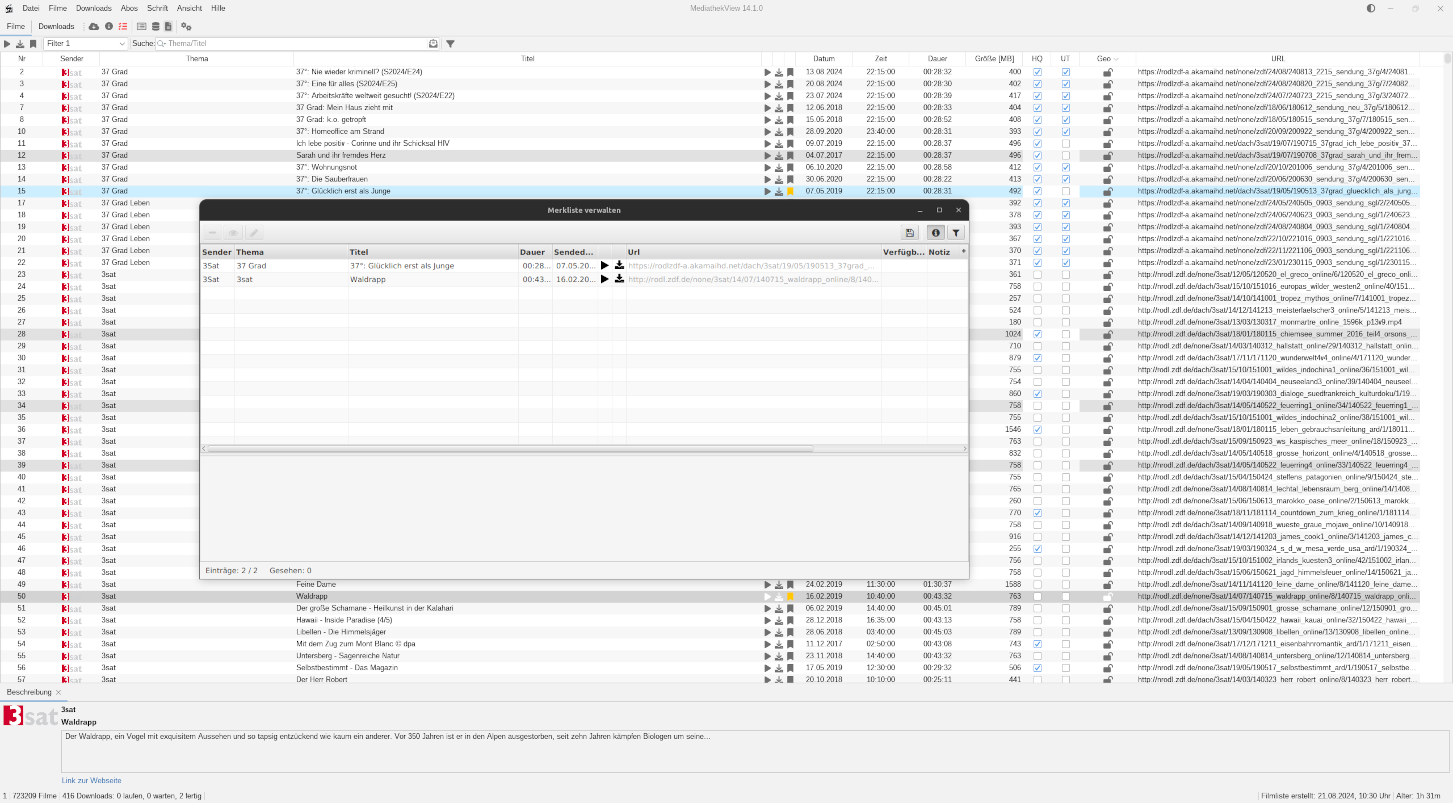Sort Merkliste by Thema column
The width and height of the screenshot is (1453, 803).
(x=291, y=252)
